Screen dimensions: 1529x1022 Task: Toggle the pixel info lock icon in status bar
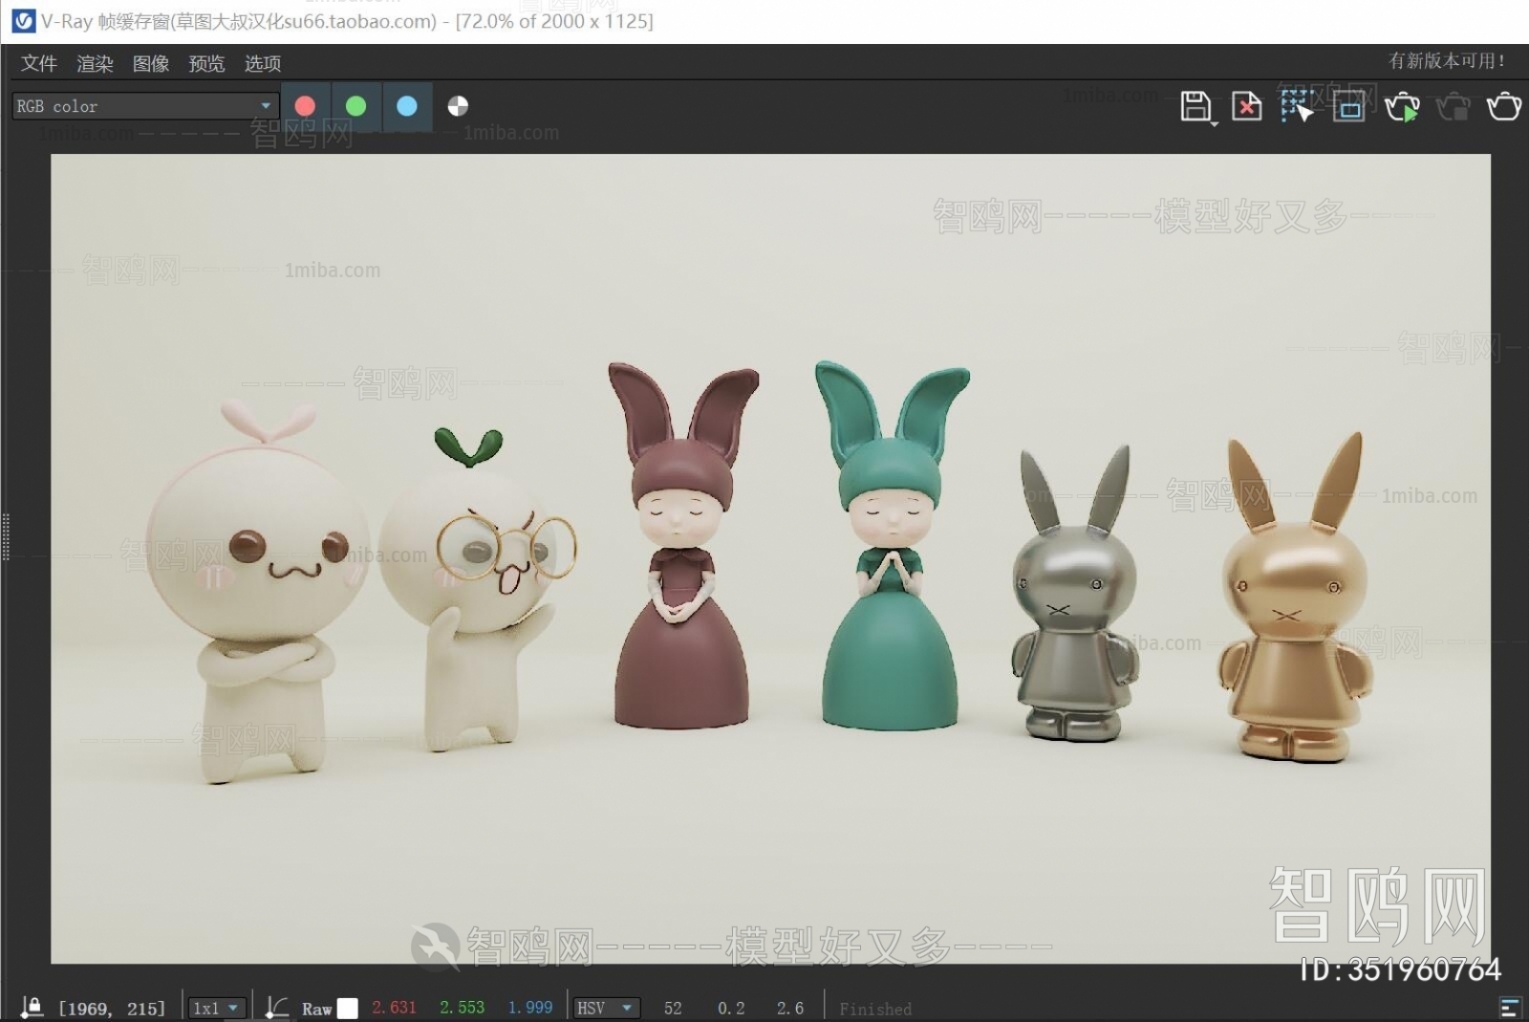(x=32, y=1007)
